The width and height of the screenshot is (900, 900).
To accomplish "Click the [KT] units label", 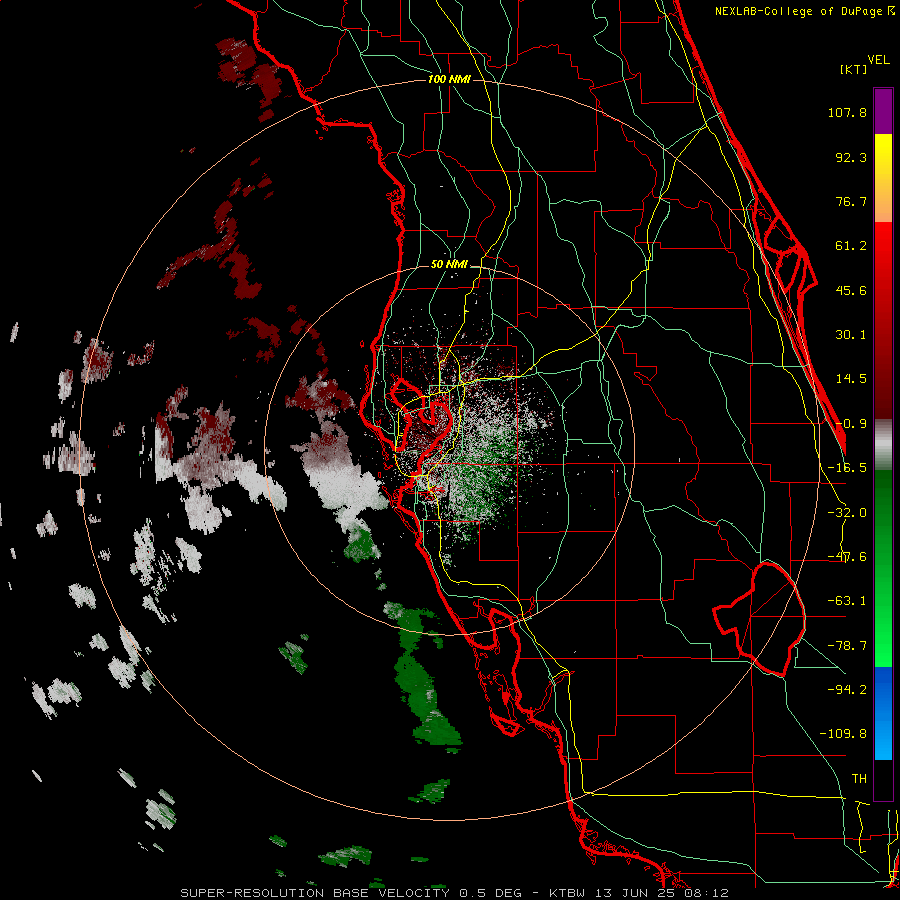I will 853,69.
